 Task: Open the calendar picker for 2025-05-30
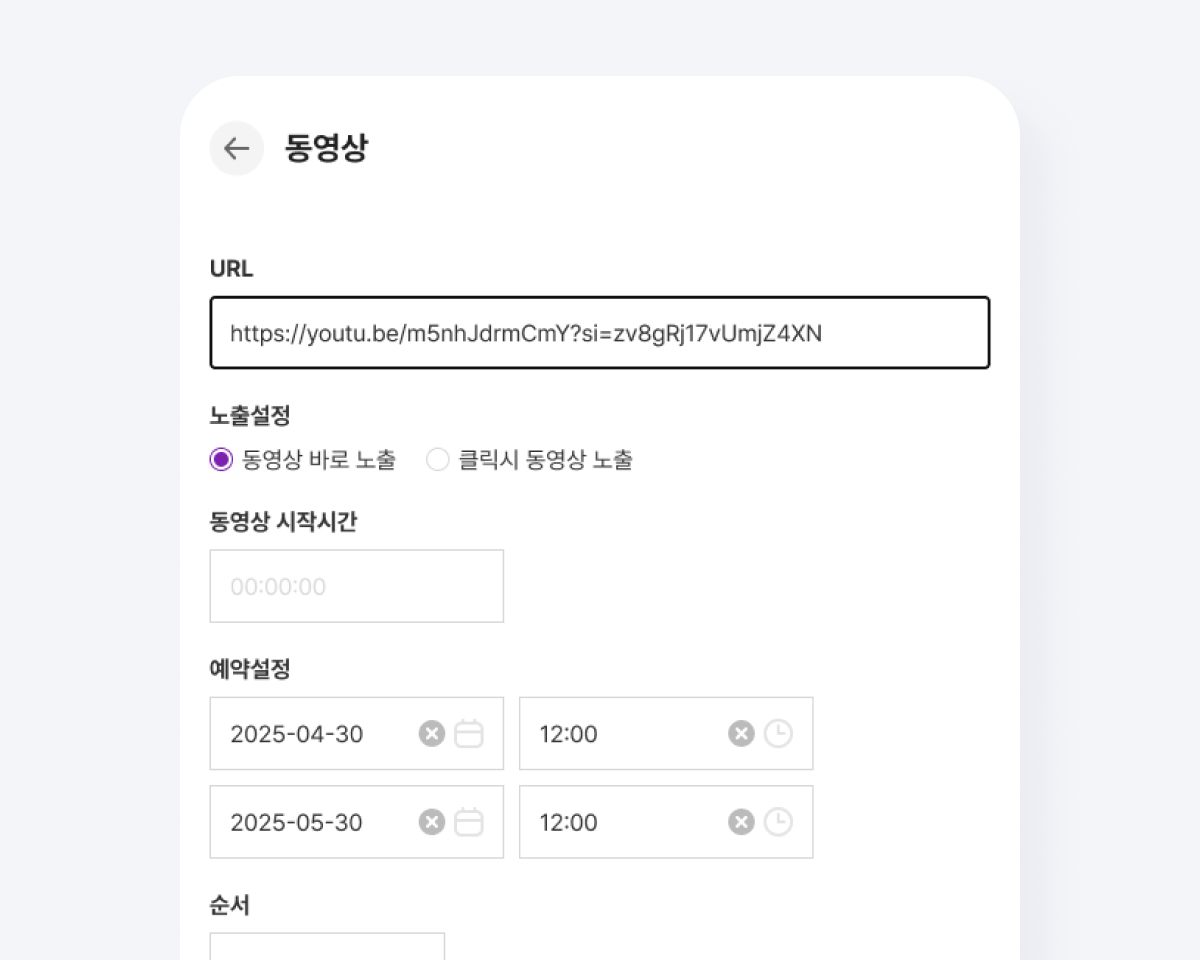click(x=469, y=822)
